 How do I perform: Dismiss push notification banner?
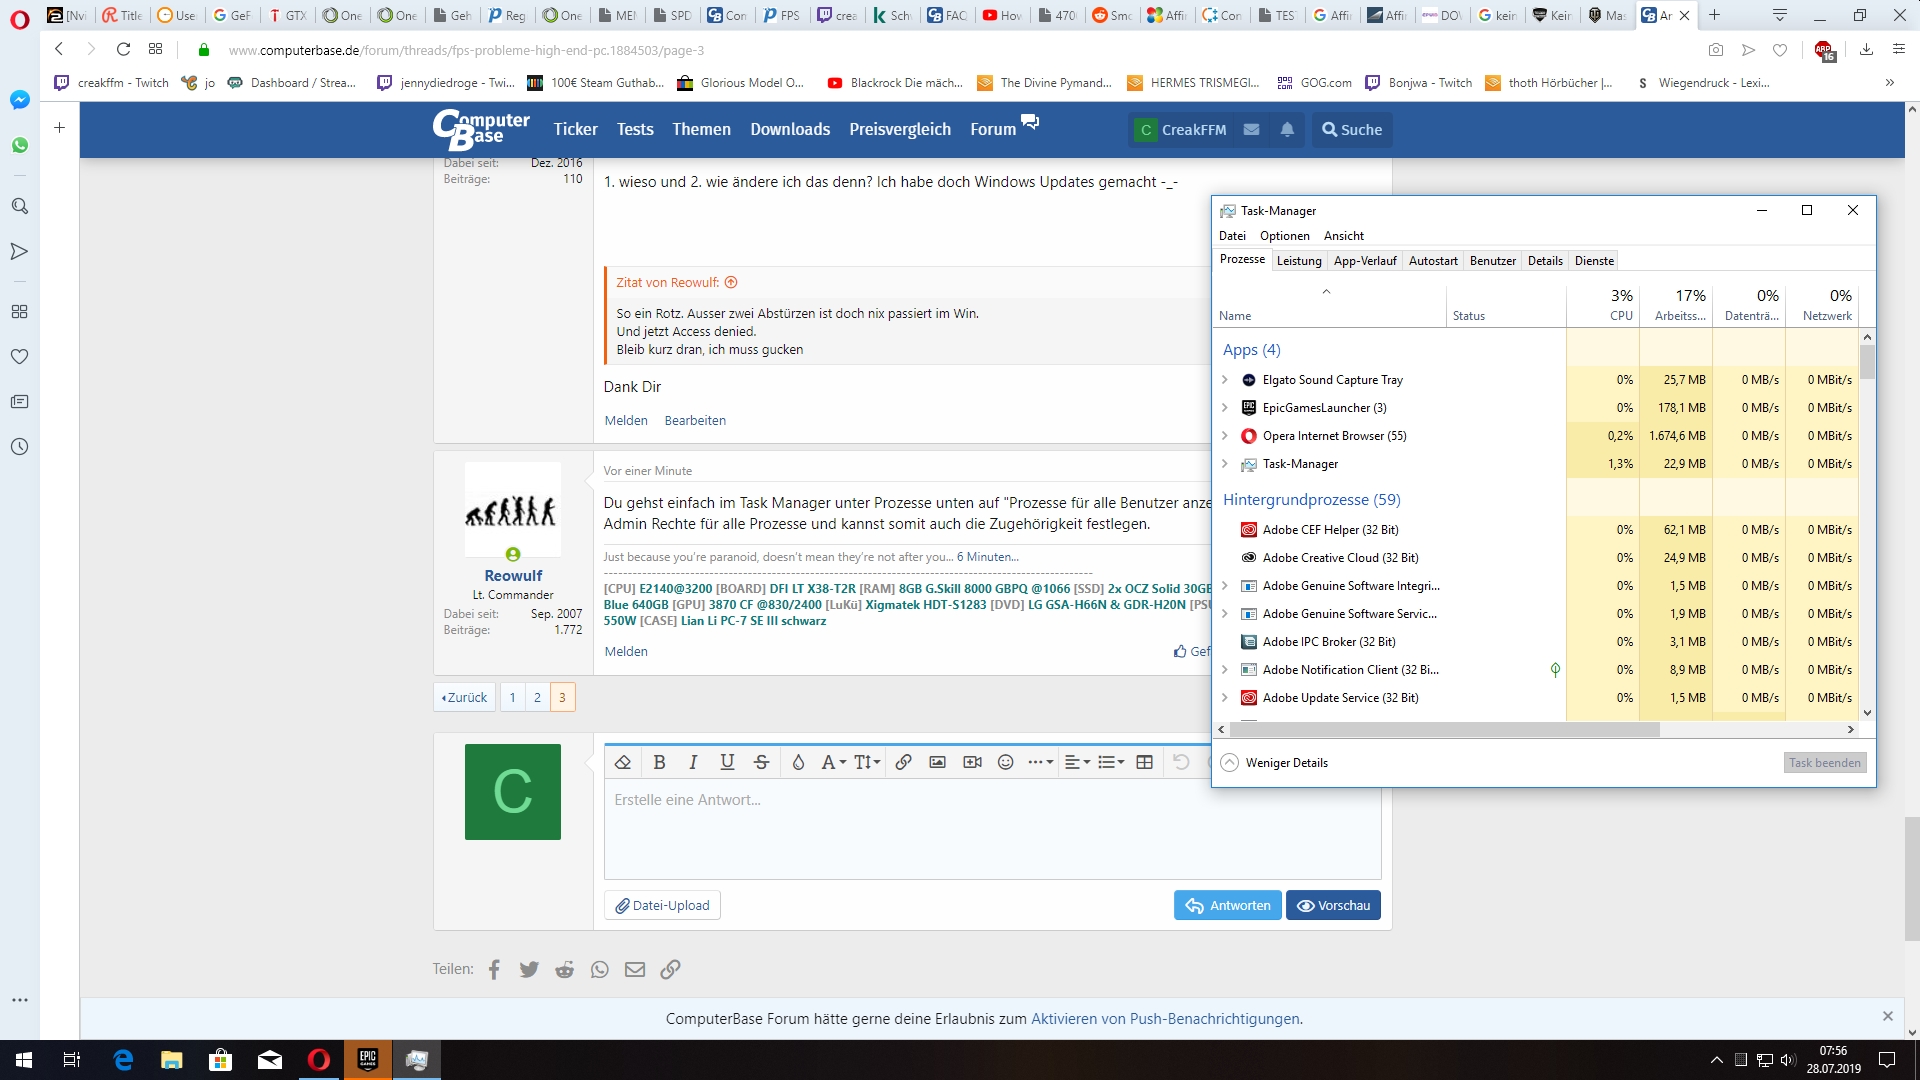[x=1888, y=1016]
